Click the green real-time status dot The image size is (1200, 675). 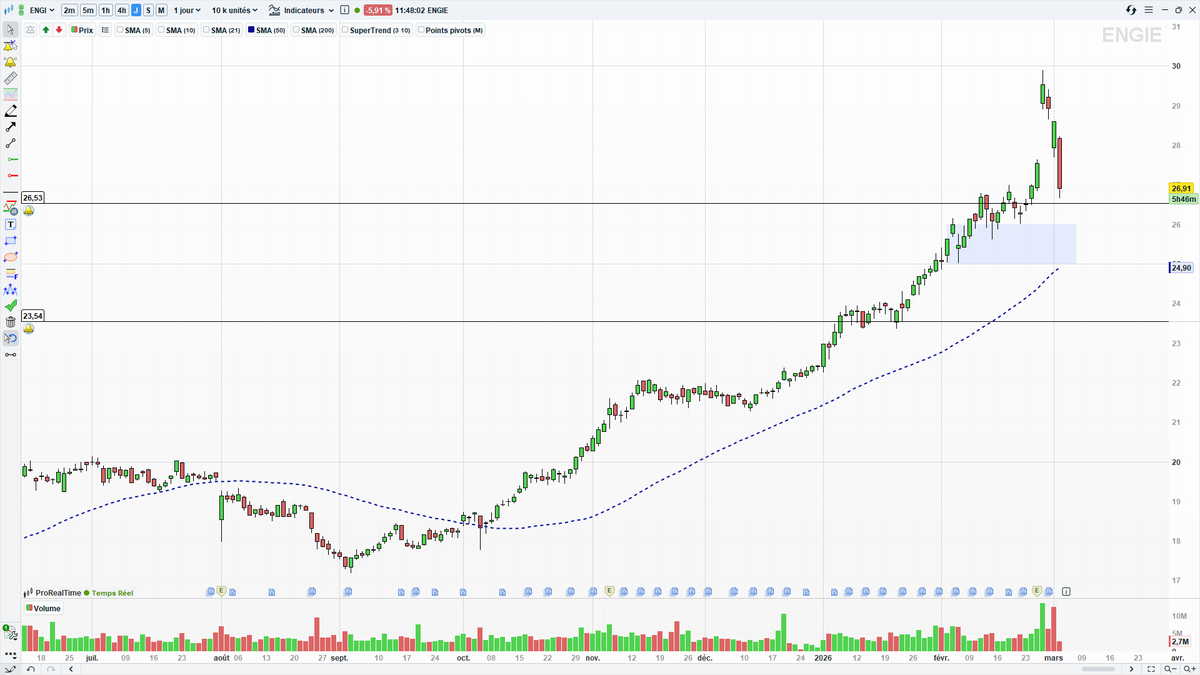click(87, 593)
